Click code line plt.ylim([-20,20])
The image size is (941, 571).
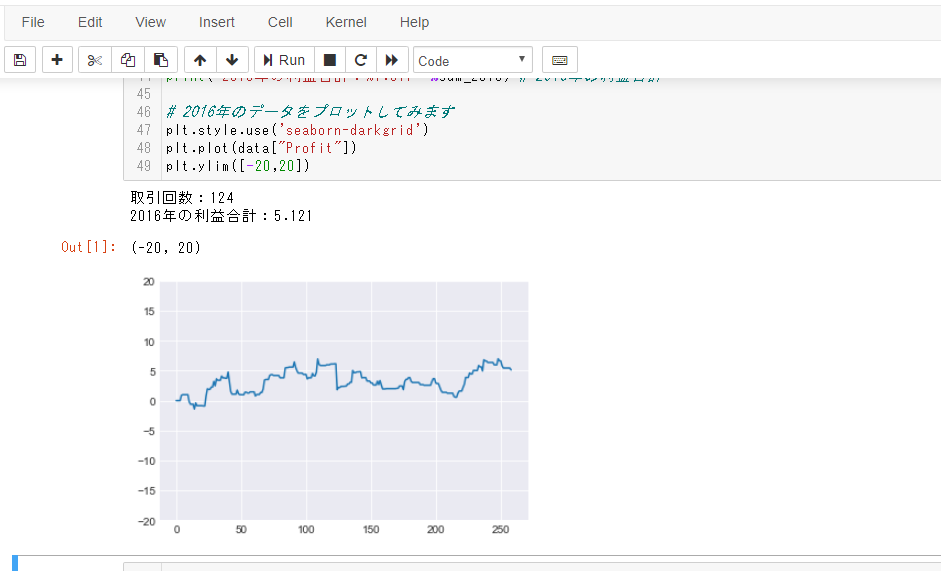(238, 166)
